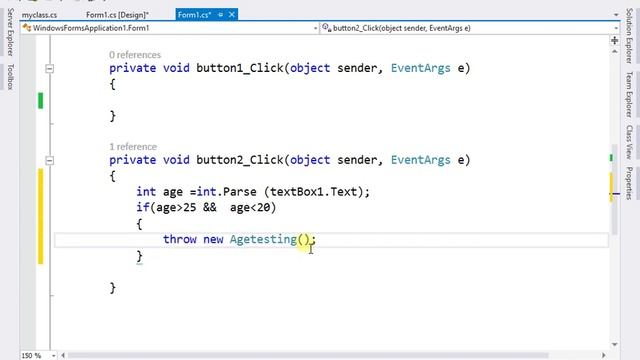Image resolution: width=640 pixels, height=360 pixels.
Task: Open the Team Explorer side panel
Action: (629, 95)
